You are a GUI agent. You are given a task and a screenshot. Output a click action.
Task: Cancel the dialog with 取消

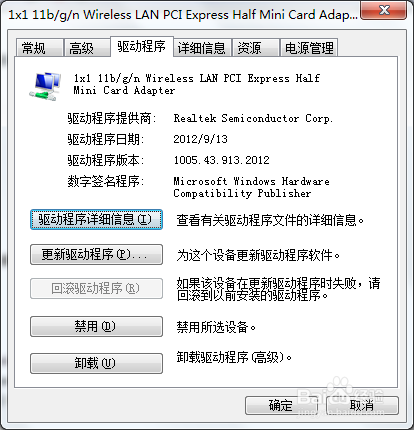pos(362,405)
